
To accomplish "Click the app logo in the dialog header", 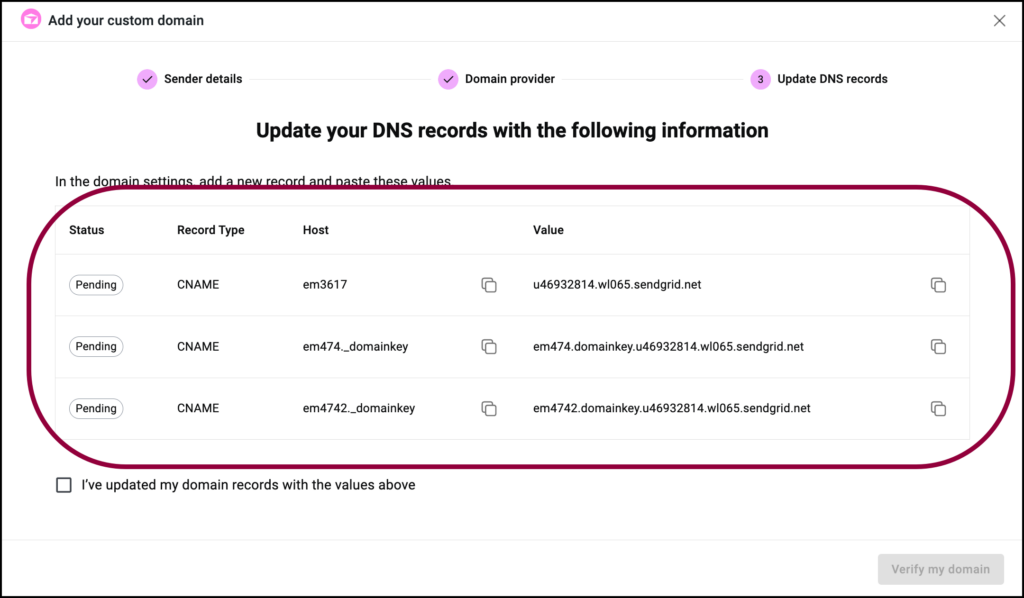I will point(30,19).
